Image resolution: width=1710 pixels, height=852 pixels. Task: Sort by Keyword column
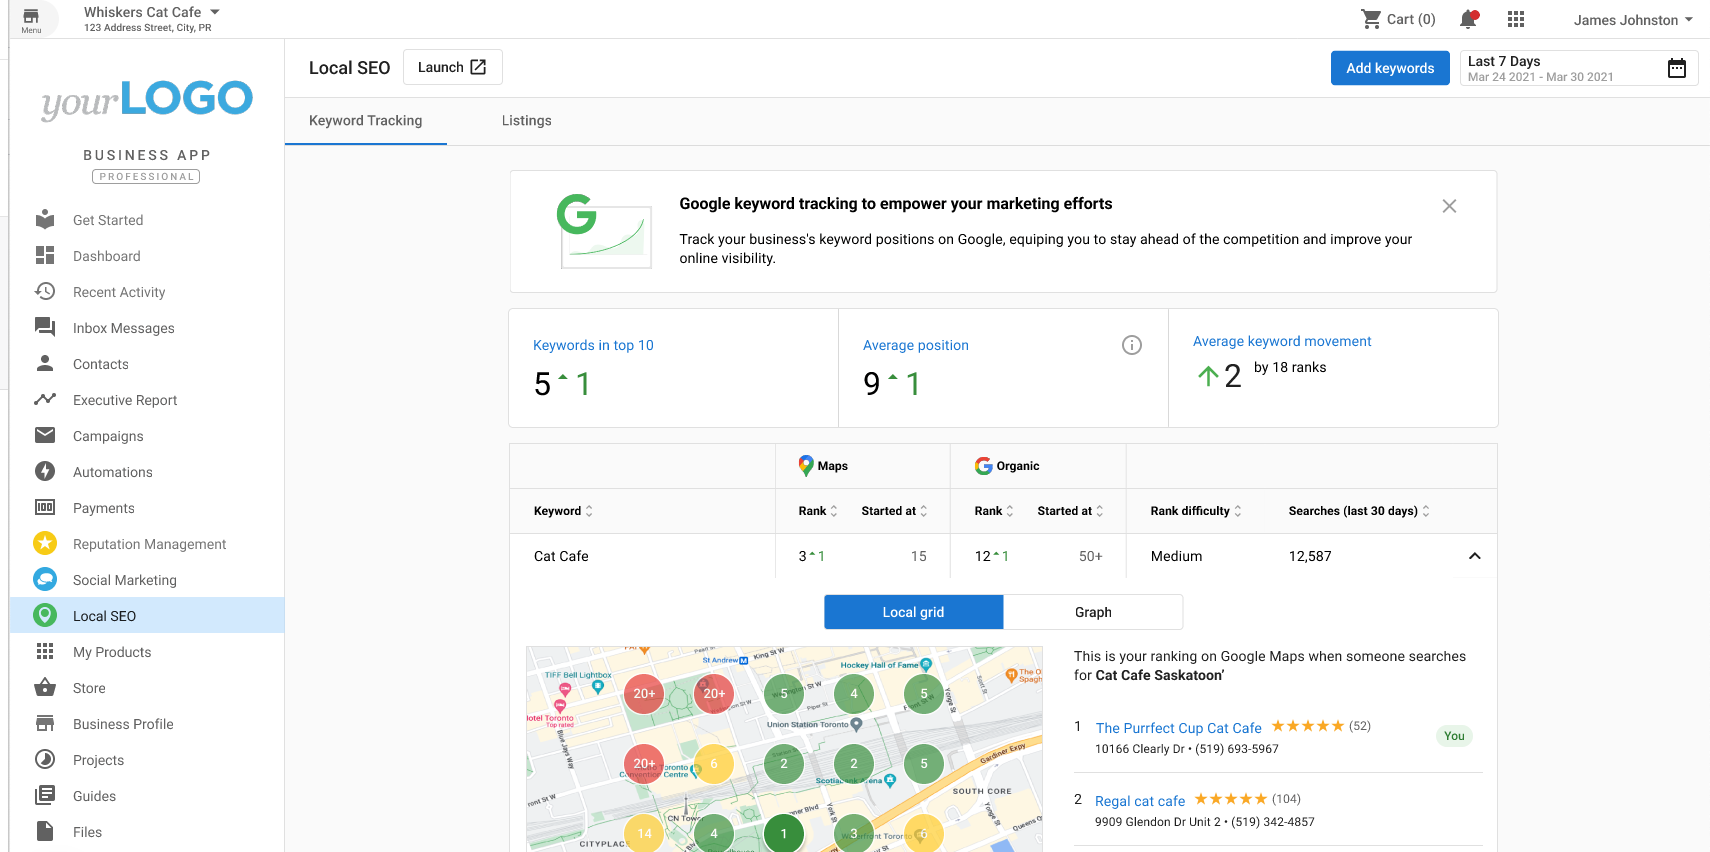563,511
